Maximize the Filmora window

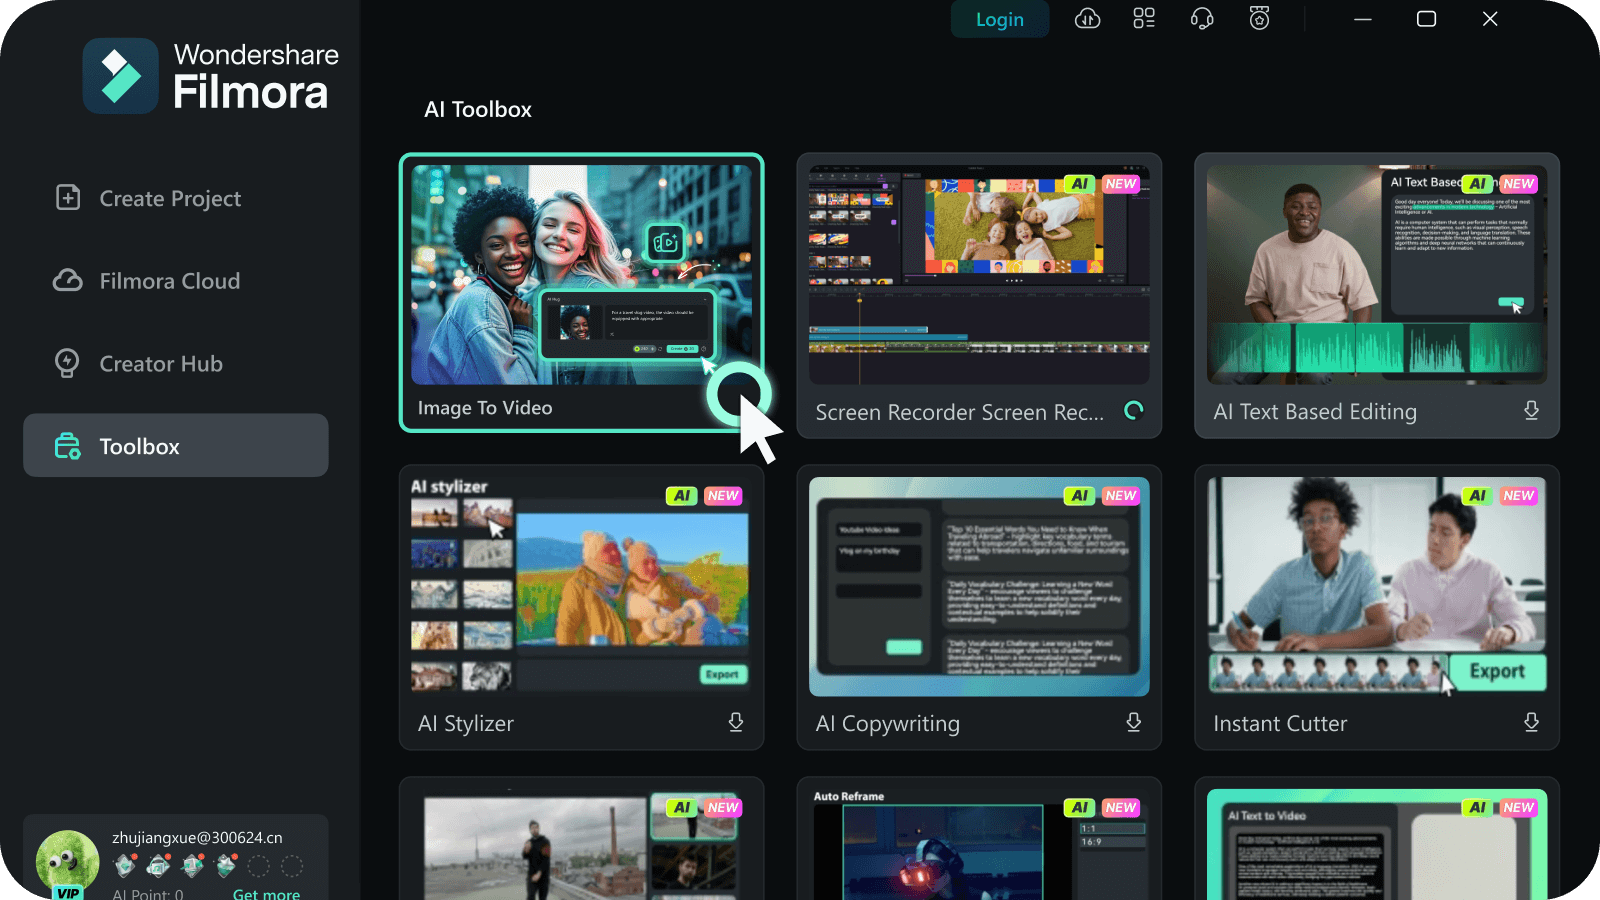click(1426, 19)
